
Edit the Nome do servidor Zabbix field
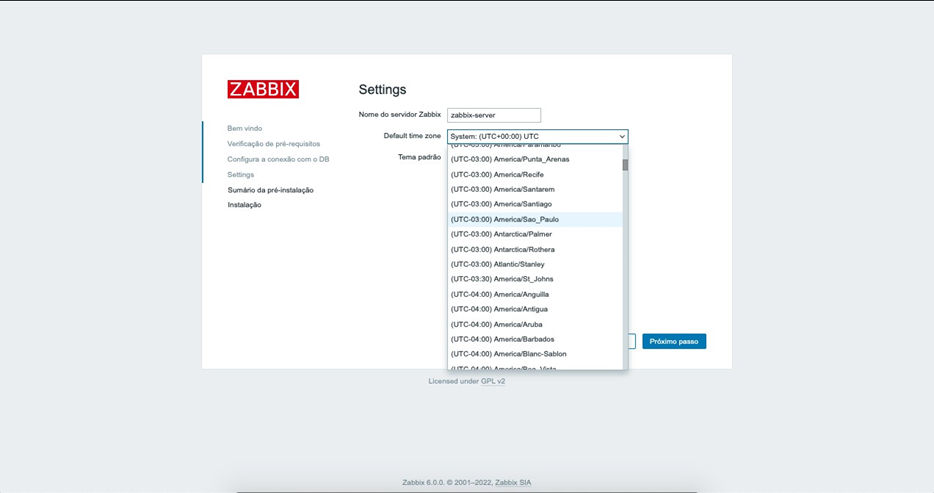tap(494, 115)
